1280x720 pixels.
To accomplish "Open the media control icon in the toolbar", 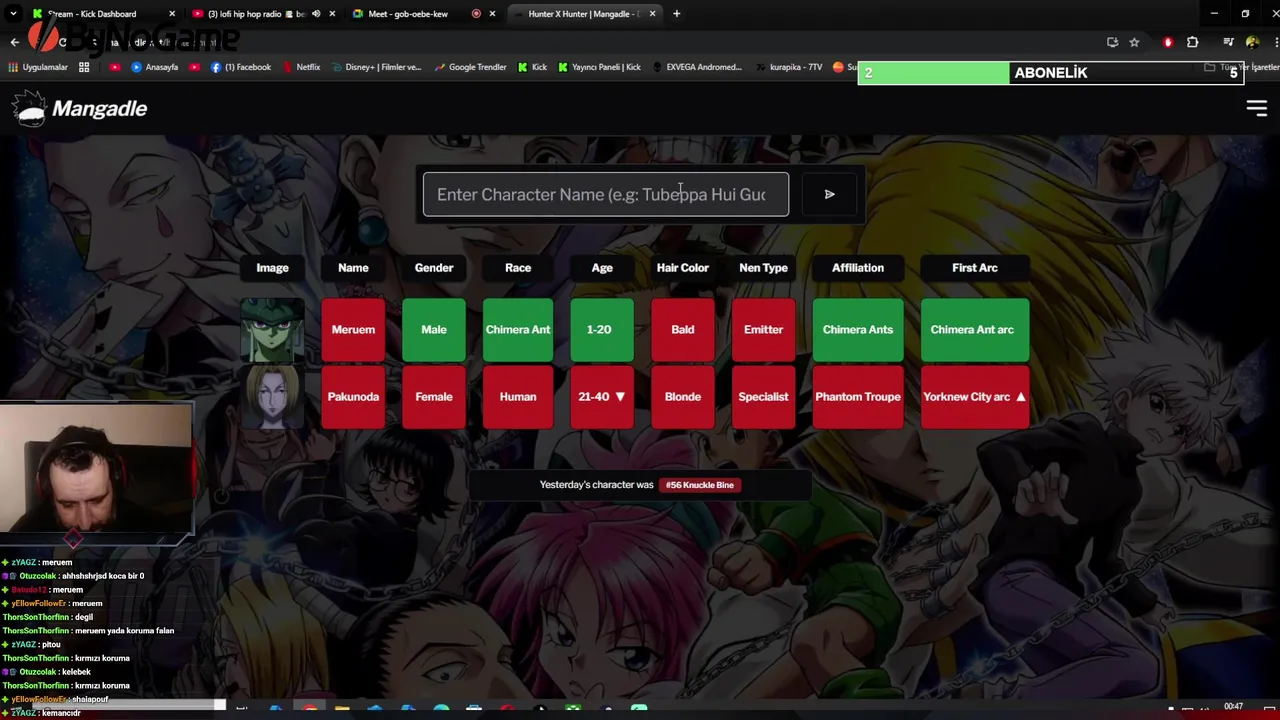I will (1228, 42).
